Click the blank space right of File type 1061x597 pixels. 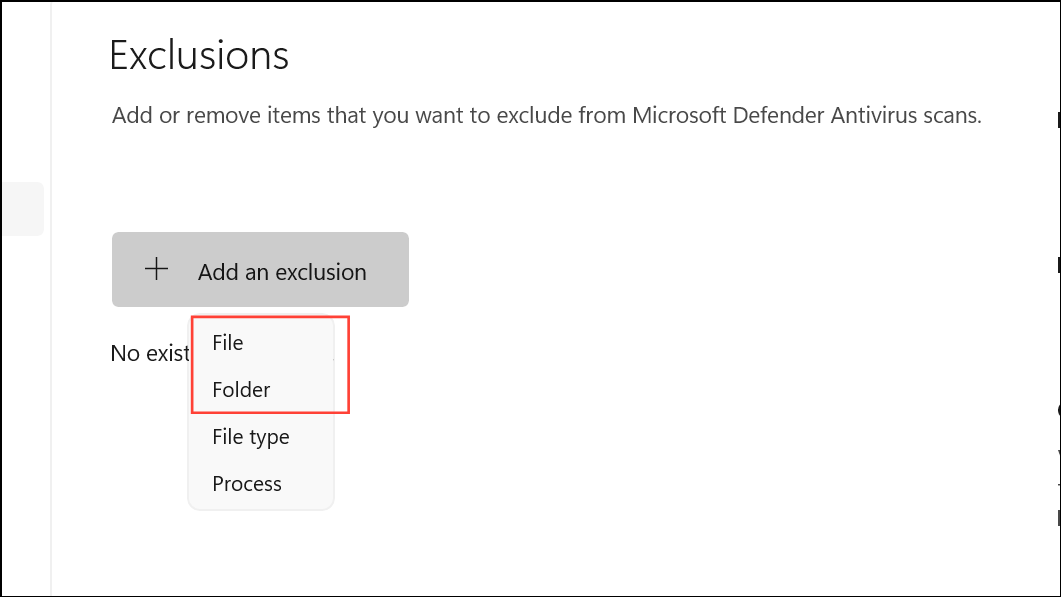point(311,437)
